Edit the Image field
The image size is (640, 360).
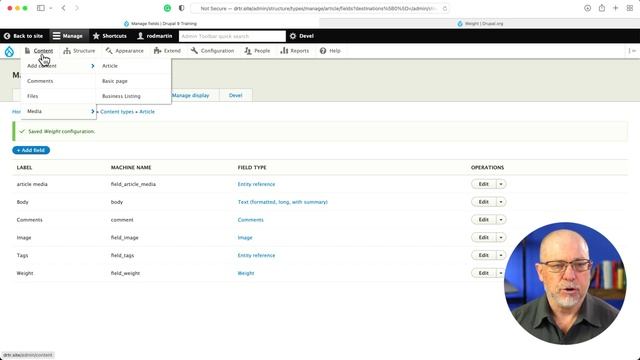484,238
